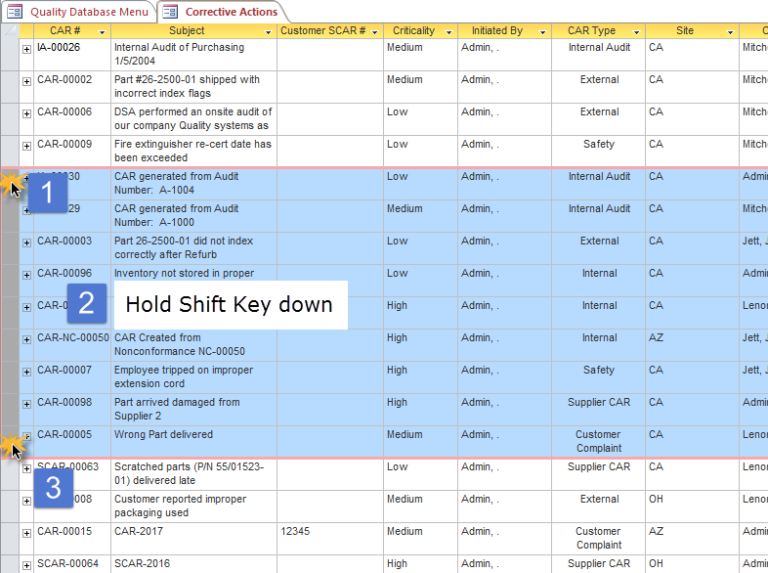Expand the CAR-00002 record row
This screenshot has height=573, width=768.
pos(26,80)
